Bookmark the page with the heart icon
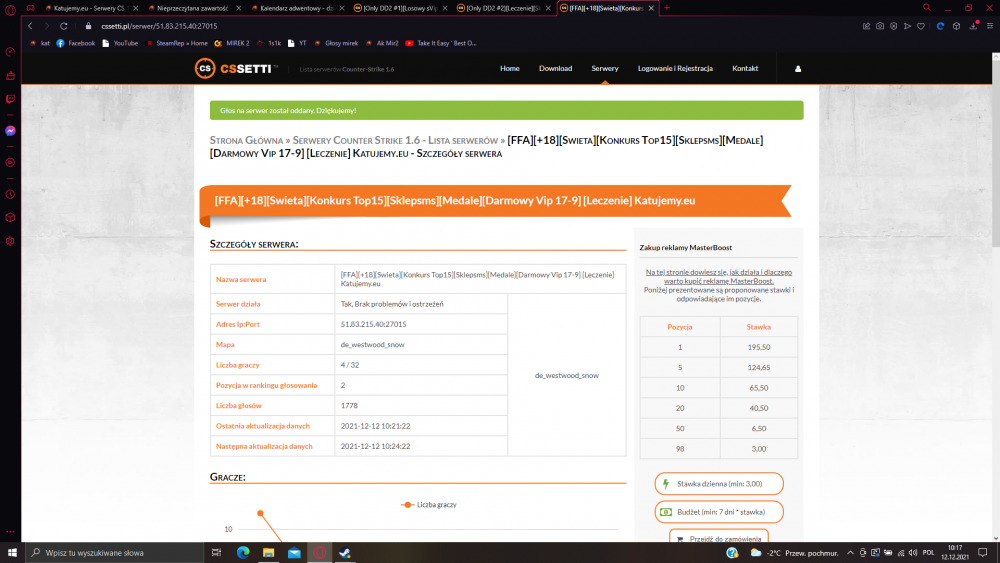The image size is (1000, 563). pos(921,26)
